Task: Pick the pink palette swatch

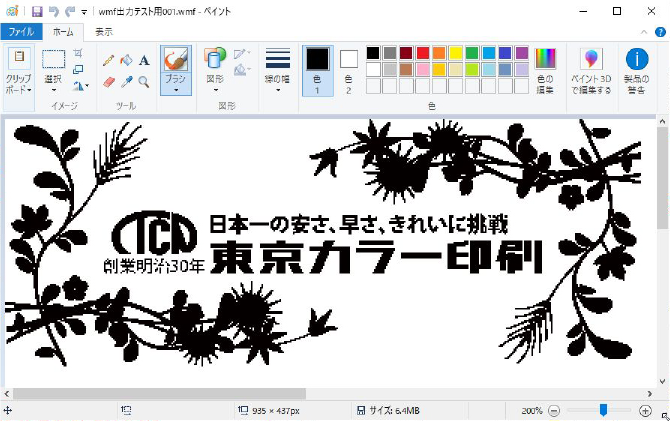Action: tap(423, 69)
